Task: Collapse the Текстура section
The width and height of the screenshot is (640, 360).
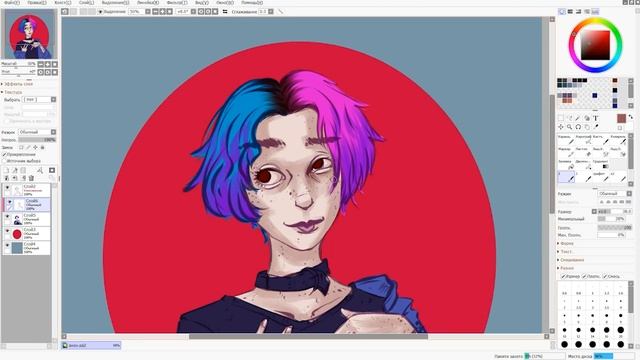Action: click(12, 92)
